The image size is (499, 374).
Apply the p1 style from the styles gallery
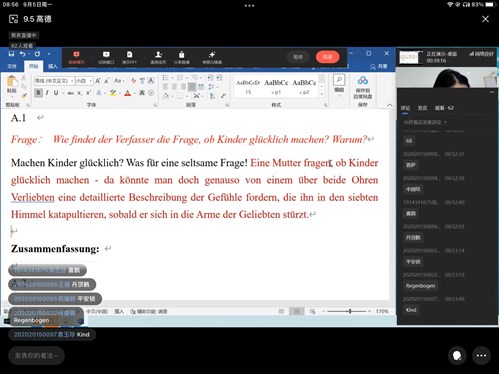point(276,87)
